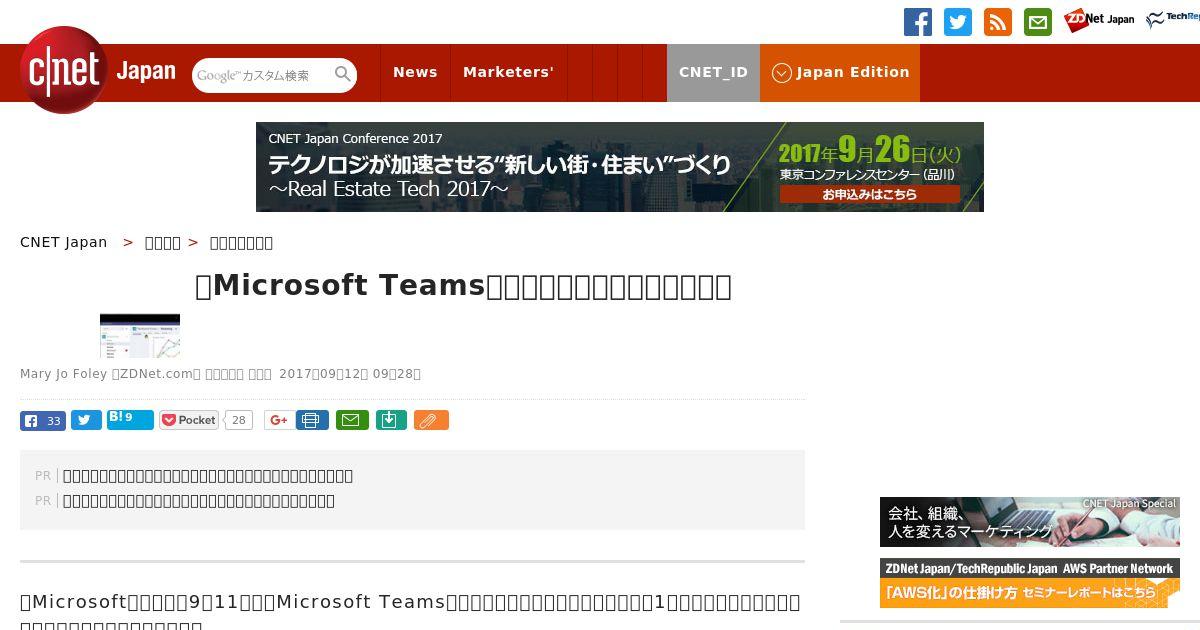Click the search magnifier icon
Viewport: 1200px width, 630px height.
pyautogui.click(x=343, y=74)
